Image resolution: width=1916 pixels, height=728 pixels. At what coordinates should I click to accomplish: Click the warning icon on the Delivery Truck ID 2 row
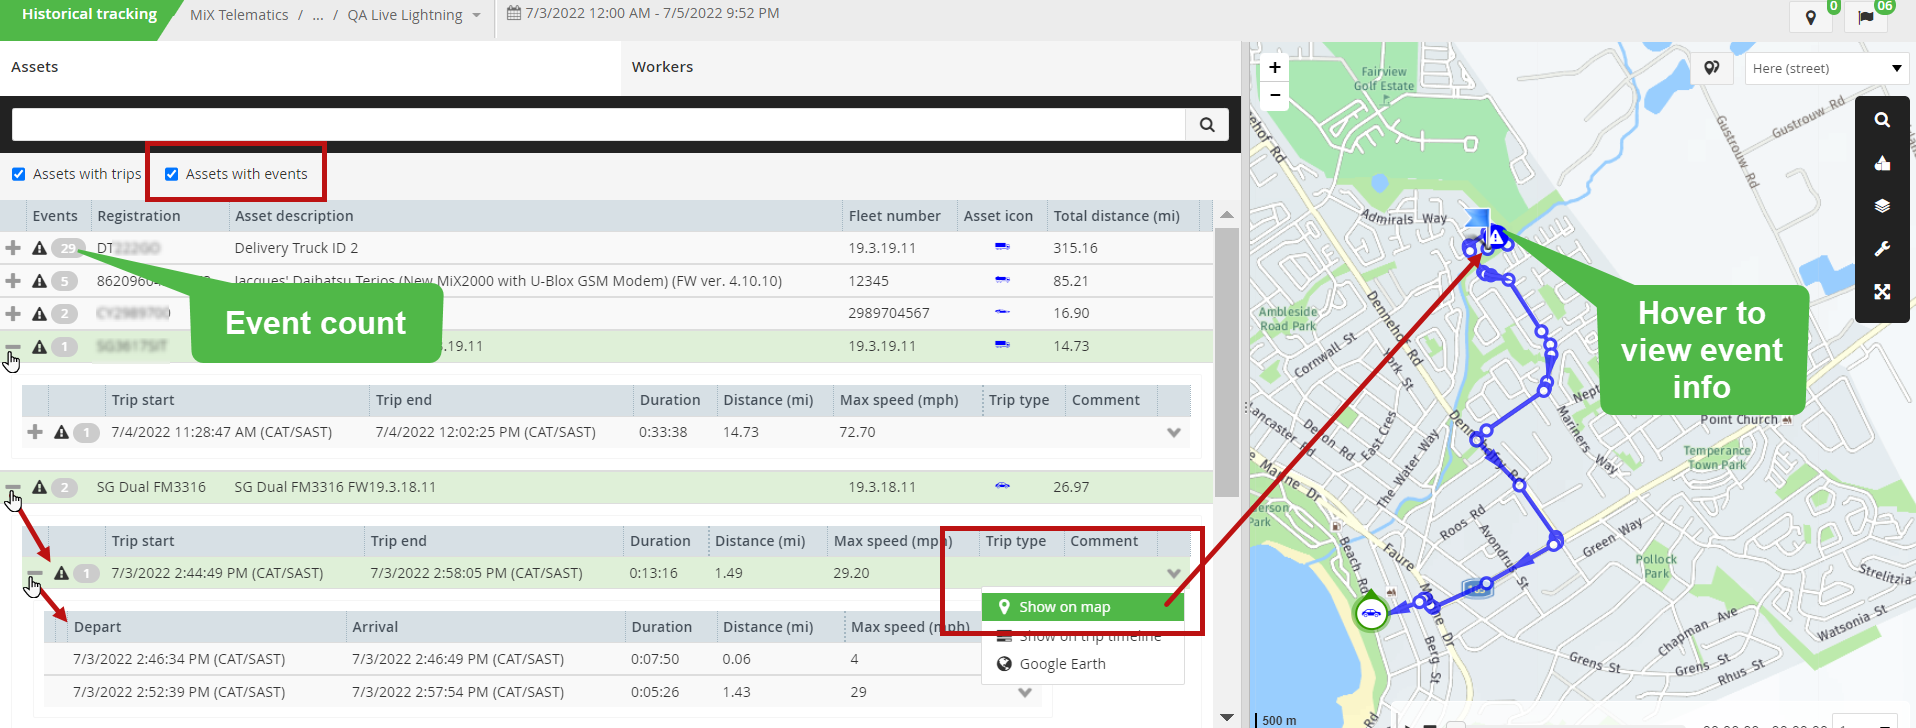(39, 248)
